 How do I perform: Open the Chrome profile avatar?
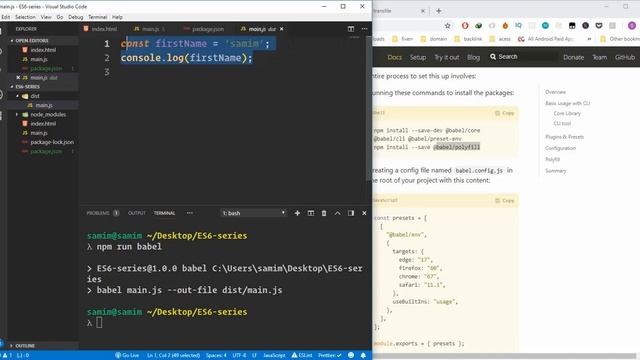[632, 26]
